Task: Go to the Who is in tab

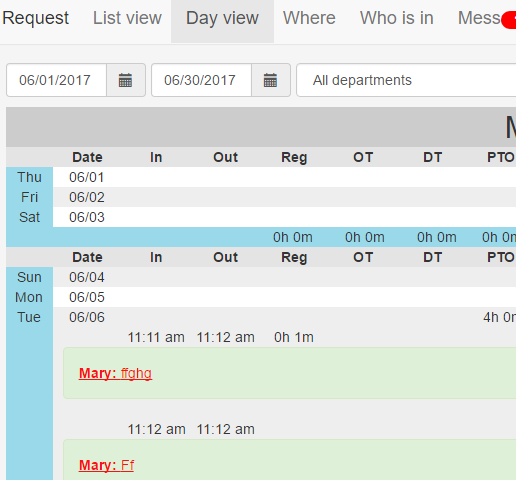Action: [397, 18]
